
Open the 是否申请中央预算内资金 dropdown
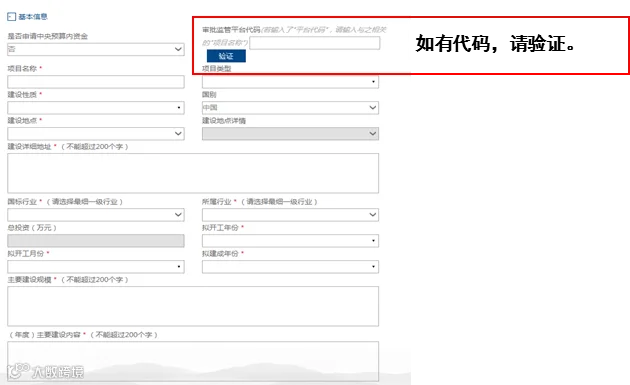pos(96,49)
